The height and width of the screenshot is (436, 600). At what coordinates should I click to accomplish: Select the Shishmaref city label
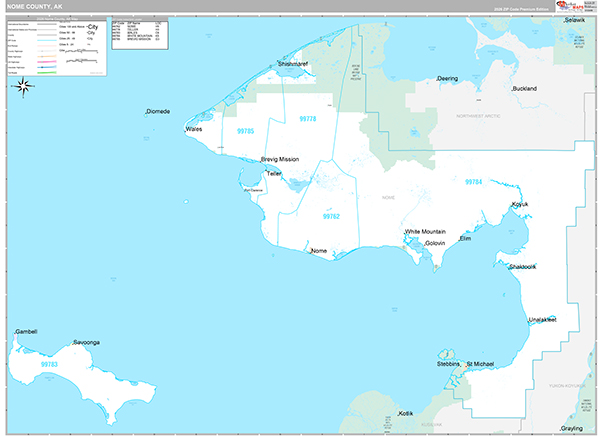292,64
